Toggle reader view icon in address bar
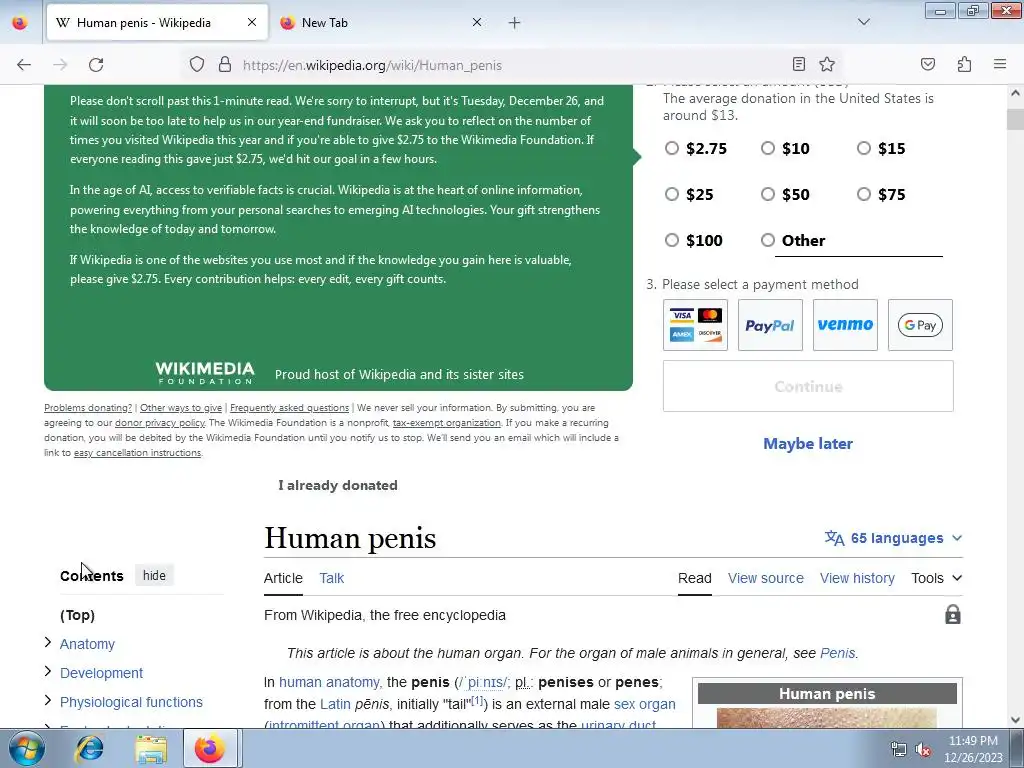Screen dimensions: 1024x768 pos(798,64)
